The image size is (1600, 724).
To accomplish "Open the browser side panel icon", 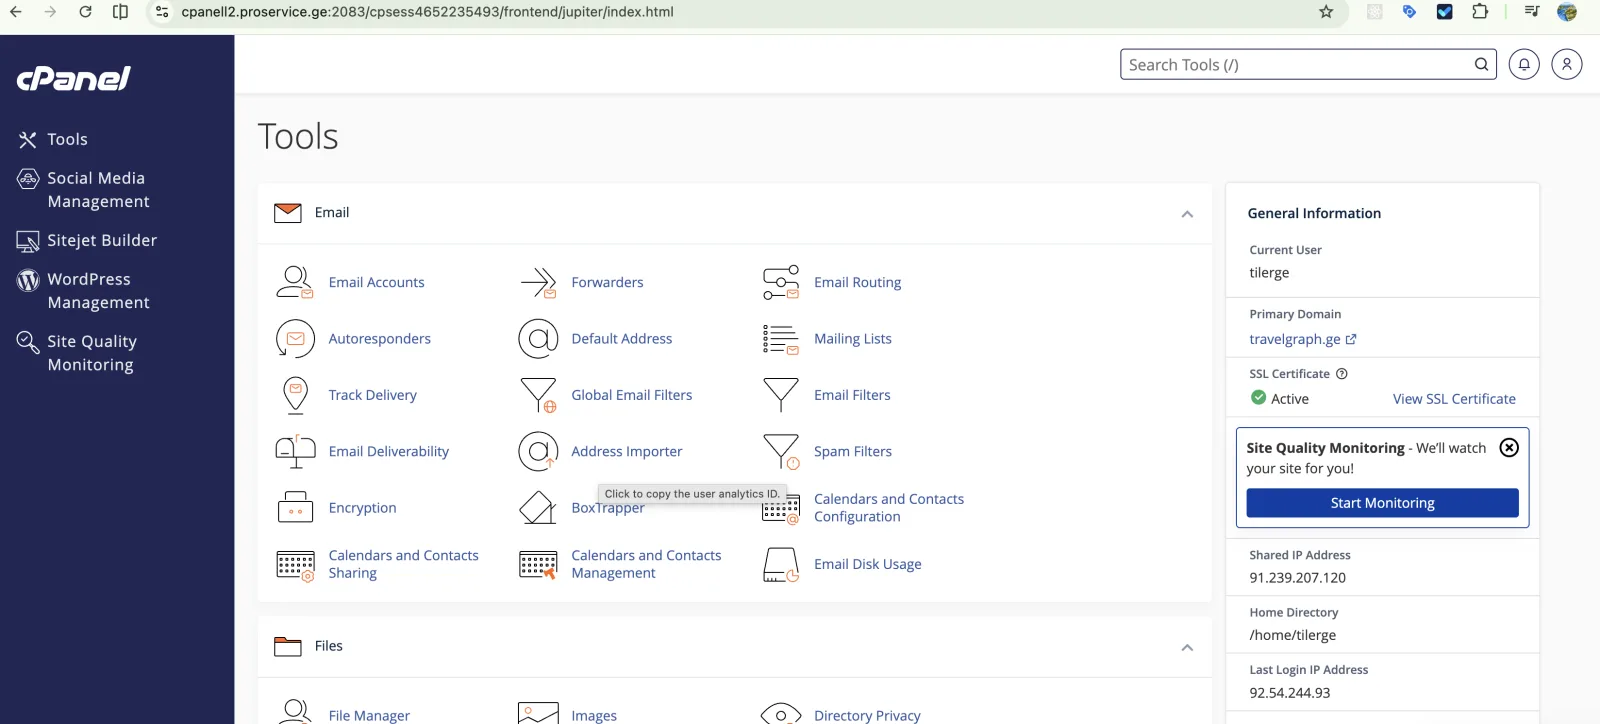I will point(120,12).
